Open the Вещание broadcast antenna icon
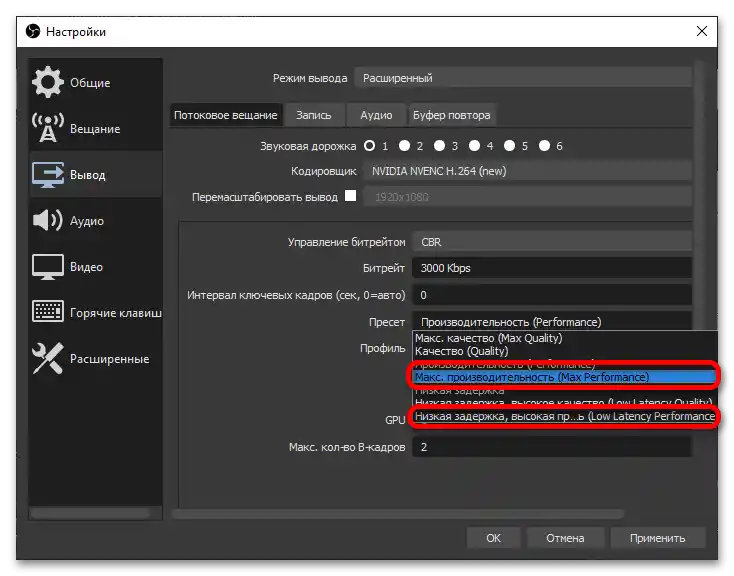 (x=47, y=128)
